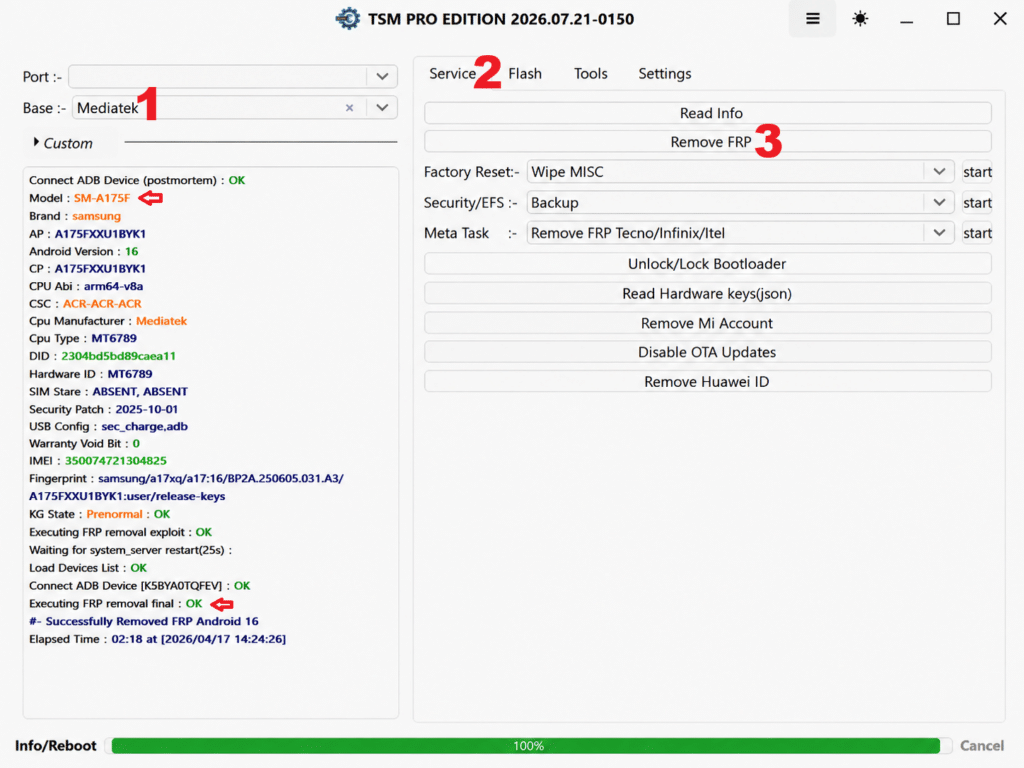The height and width of the screenshot is (768, 1024).
Task: Start the Security/EFS task
Action: (977, 202)
